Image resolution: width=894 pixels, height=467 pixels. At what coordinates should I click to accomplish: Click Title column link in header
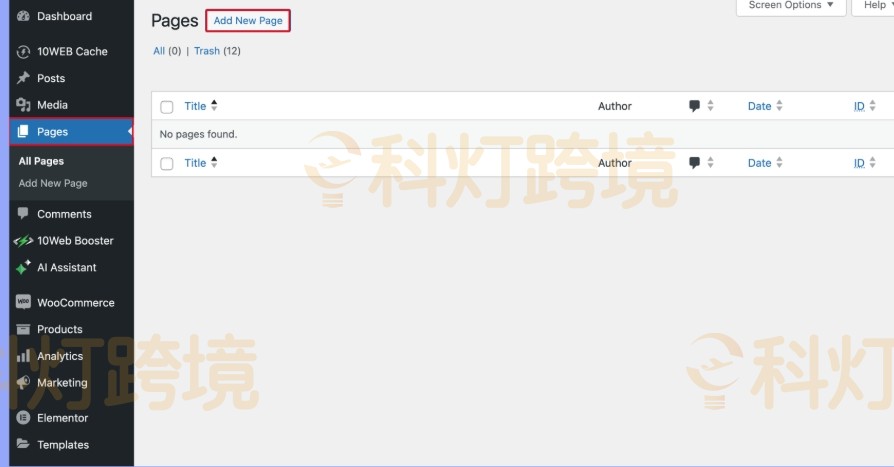coord(195,106)
